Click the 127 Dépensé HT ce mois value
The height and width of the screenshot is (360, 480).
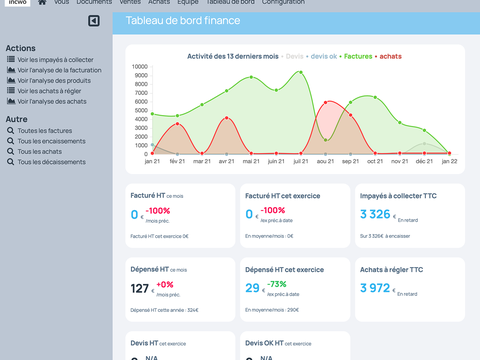tap(139, 288)
